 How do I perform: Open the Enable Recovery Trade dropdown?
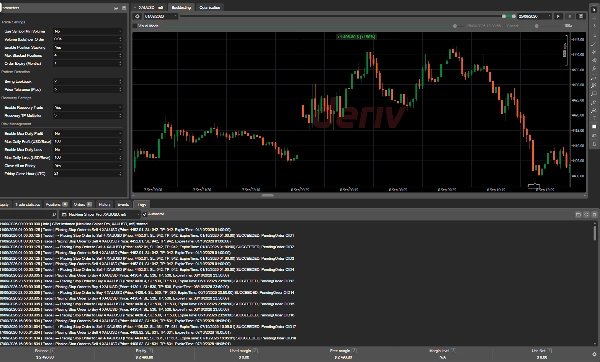(88, 108)
